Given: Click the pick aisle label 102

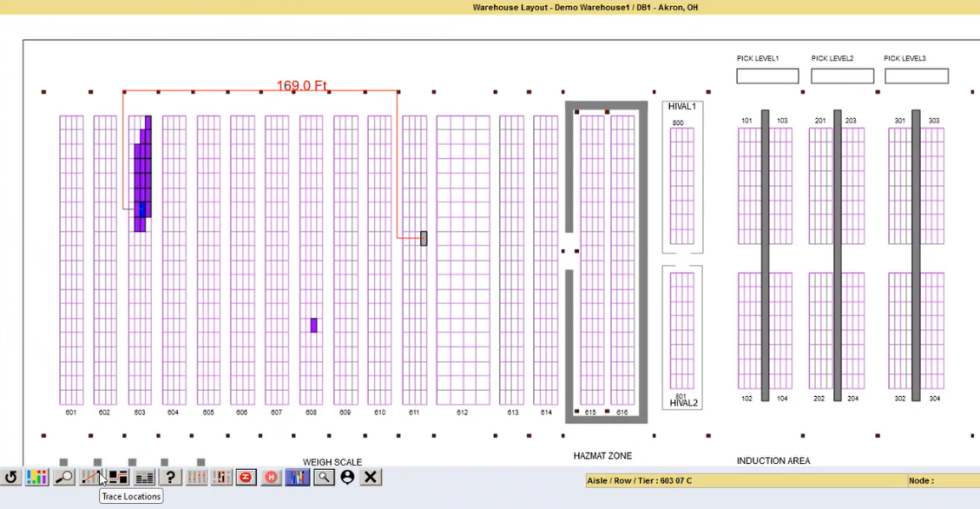Looking at the screenshot, I should pos(747,398).
